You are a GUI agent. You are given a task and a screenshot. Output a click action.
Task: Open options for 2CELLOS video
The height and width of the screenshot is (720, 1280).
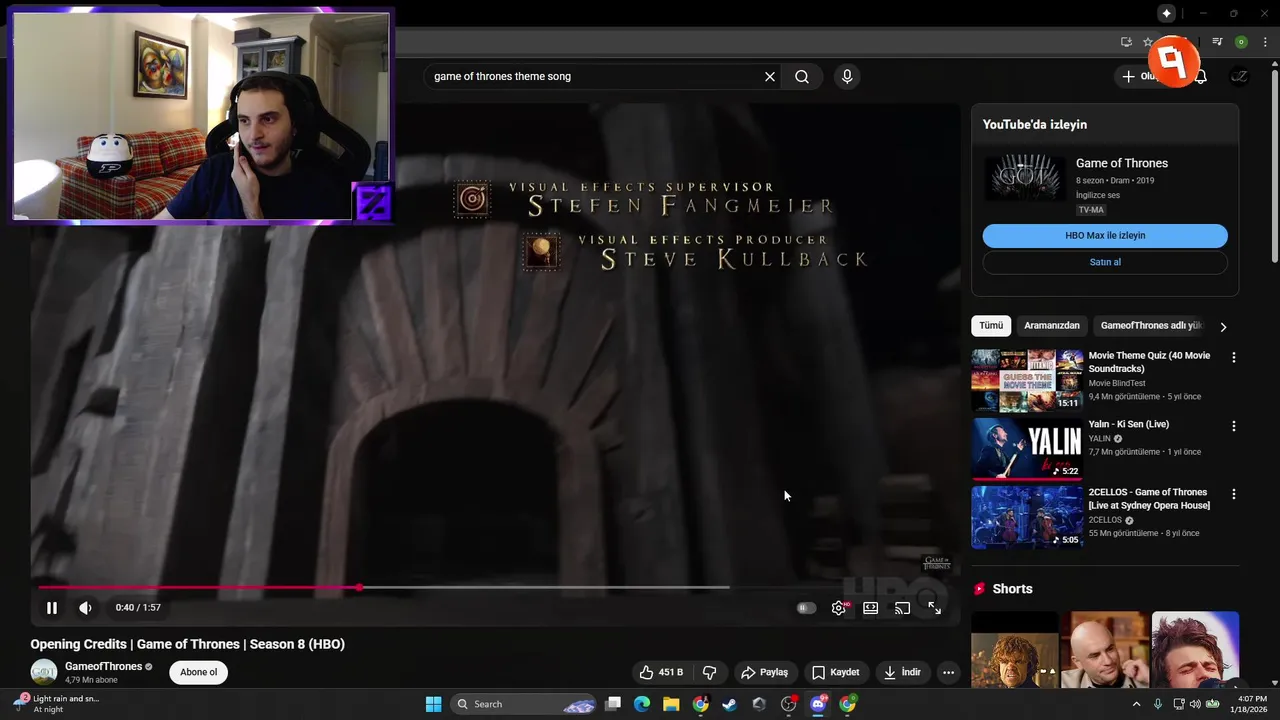click(1233, 494)
